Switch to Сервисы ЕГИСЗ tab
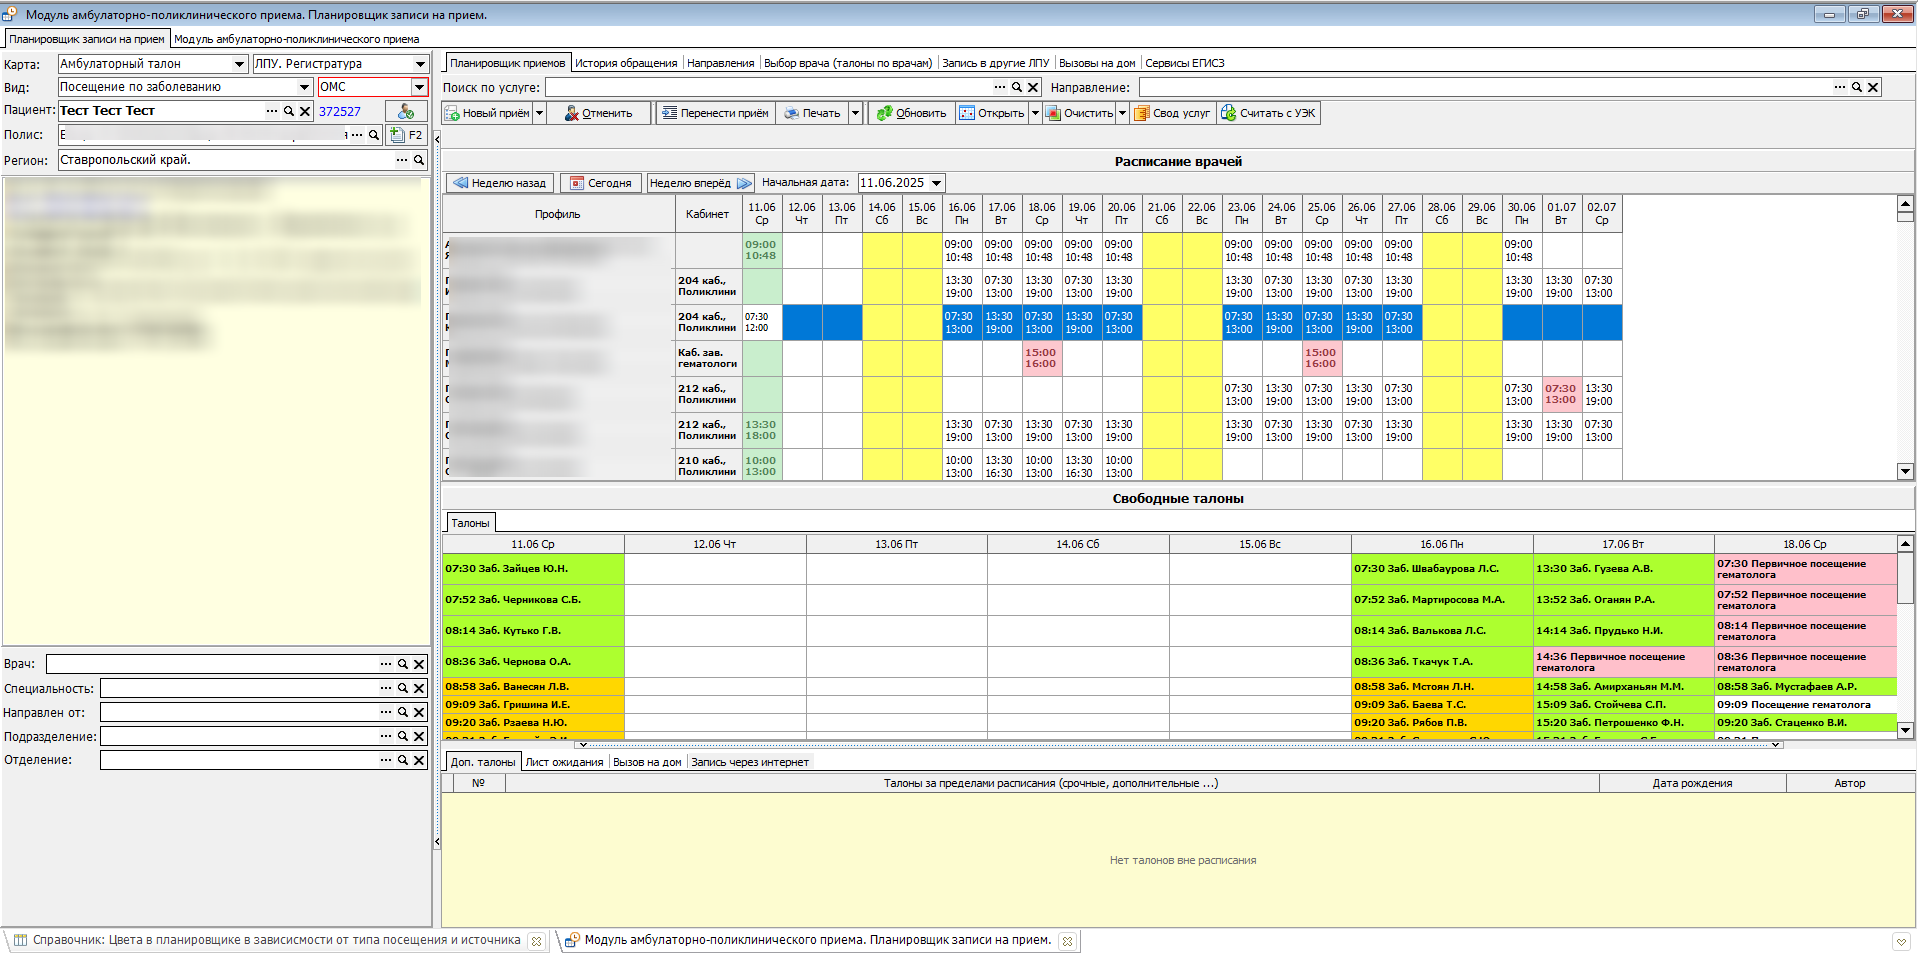 (x=1185, y=63)
